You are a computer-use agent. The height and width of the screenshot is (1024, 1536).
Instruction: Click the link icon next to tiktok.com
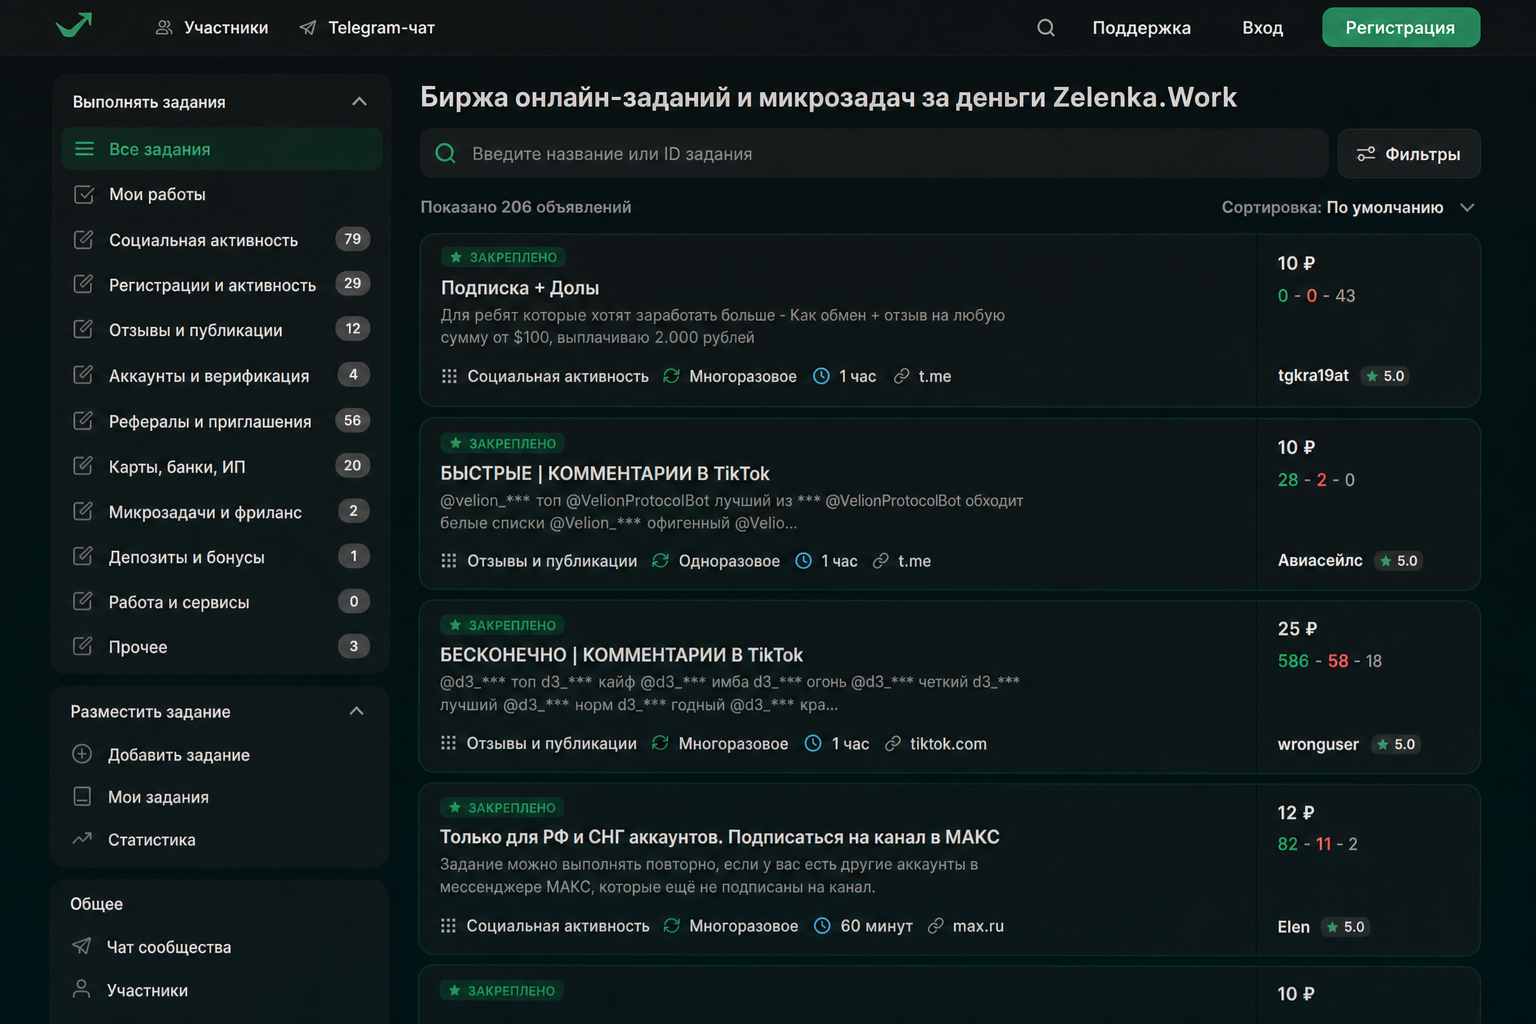(893, 744)
